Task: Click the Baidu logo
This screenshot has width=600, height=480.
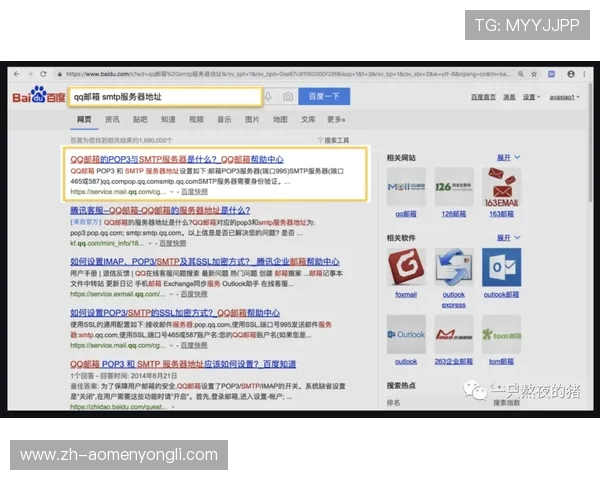Action: (39, 95)
